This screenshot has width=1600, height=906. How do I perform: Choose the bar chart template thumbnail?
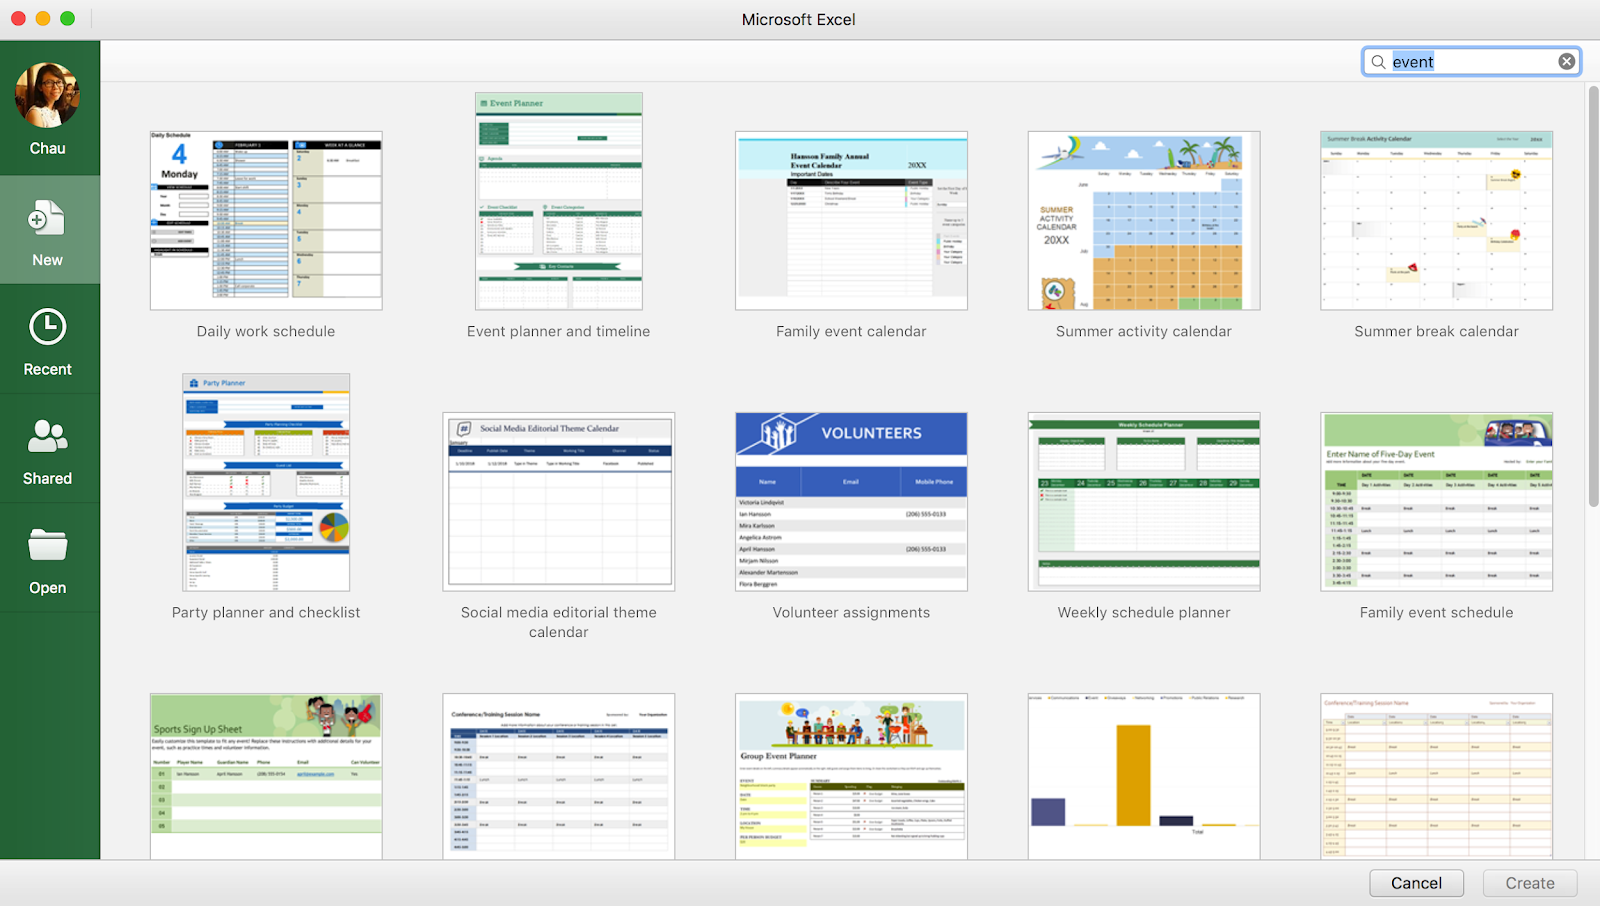click(x=1144, y=776)
